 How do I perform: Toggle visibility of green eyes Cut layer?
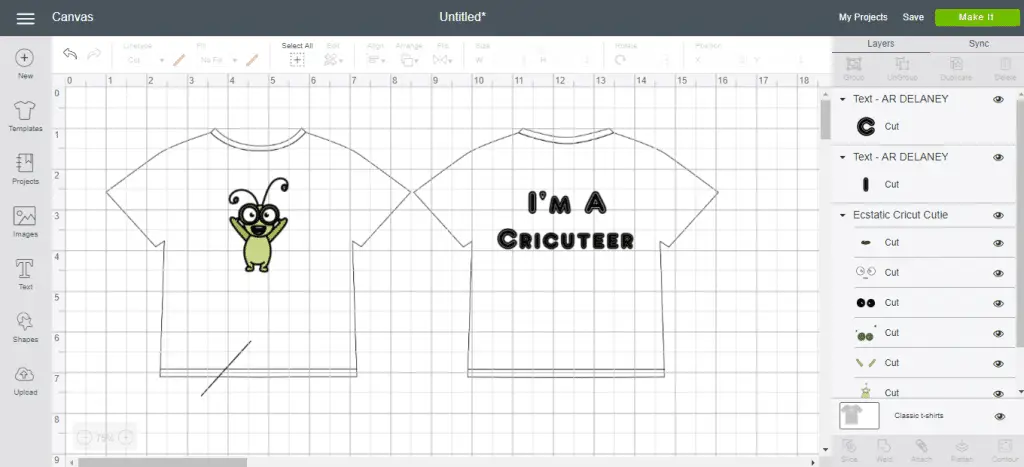tap(998, 333)
